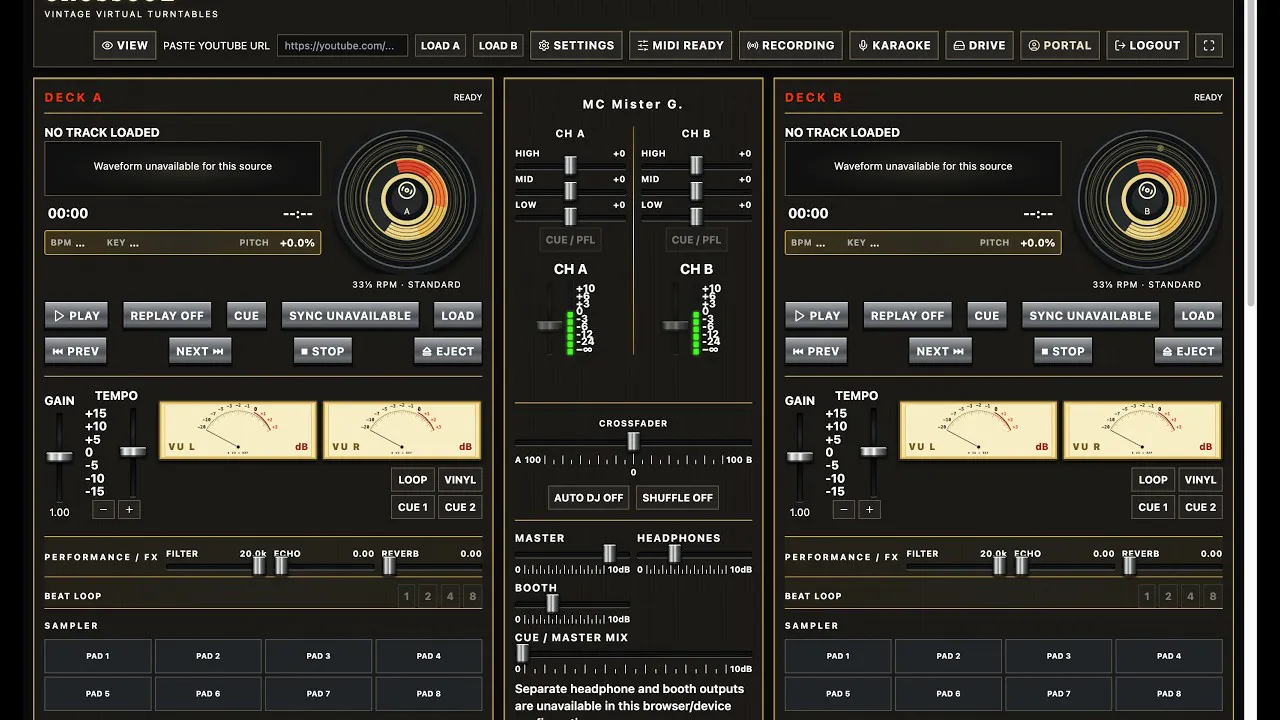Click the Master volume slider
The height and width of the screenshot is (720, 1280).
coord(573,553)
